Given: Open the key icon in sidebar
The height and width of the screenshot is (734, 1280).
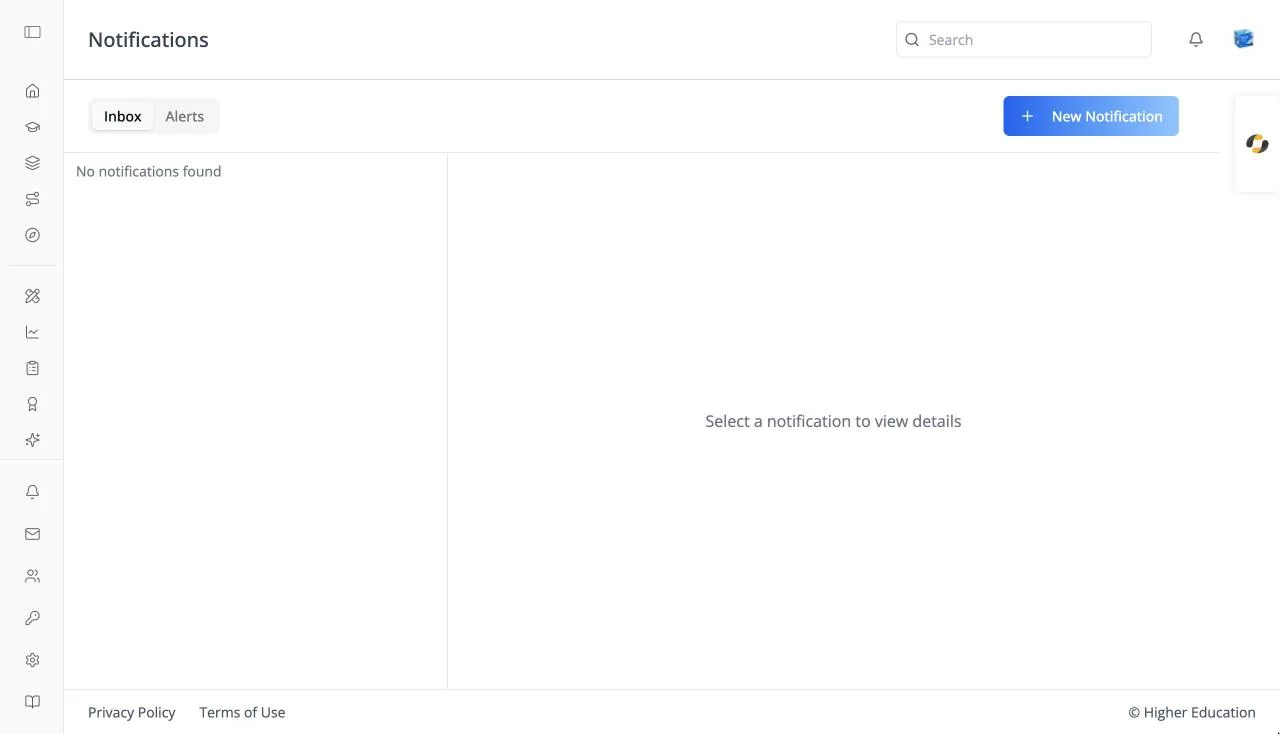Looking at the screenshot, I should (32, 618).
